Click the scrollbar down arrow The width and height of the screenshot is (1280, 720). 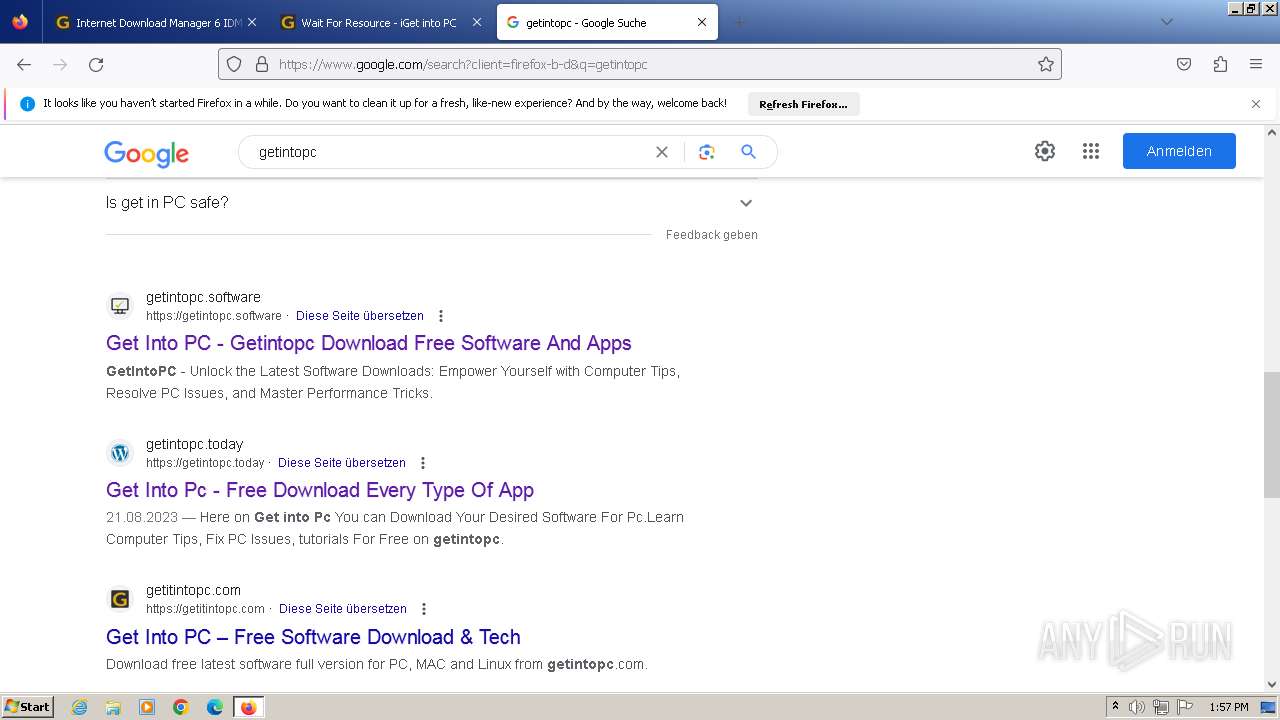1272,684
